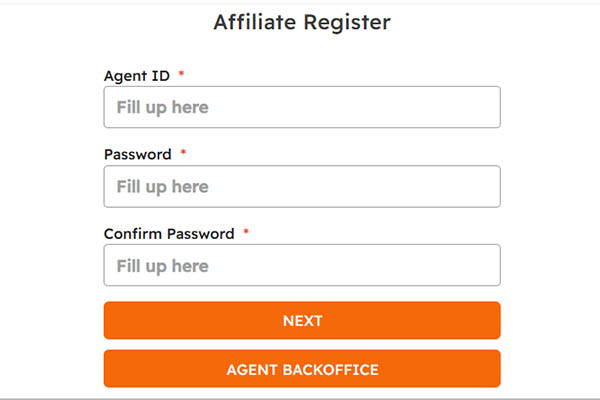Click the red asterisk next to Password
Screen dimensions: 600x400
(183, 154)
